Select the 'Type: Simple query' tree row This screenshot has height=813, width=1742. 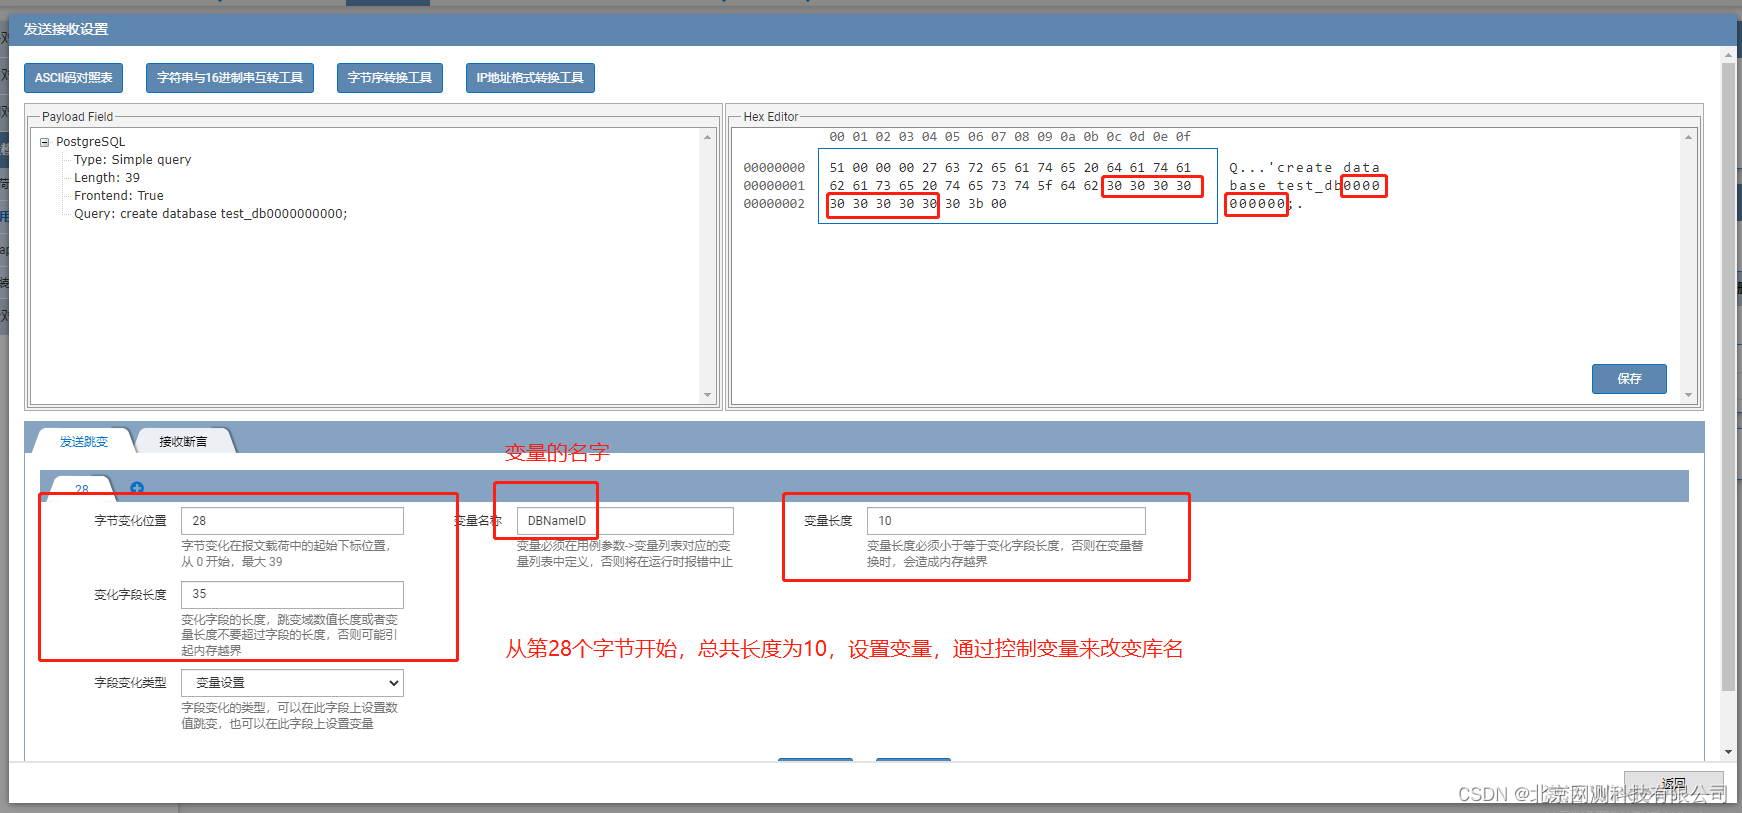[132, 160]
